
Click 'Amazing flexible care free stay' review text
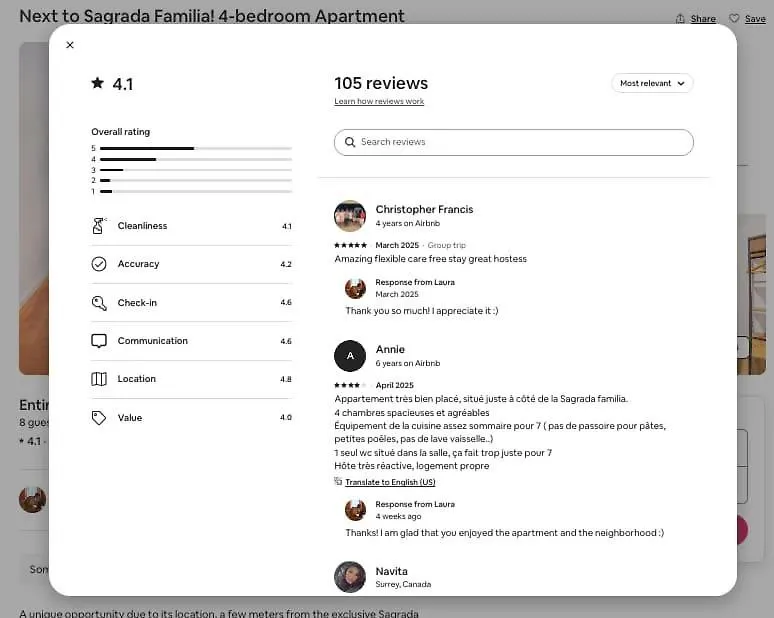pos(430,259)
